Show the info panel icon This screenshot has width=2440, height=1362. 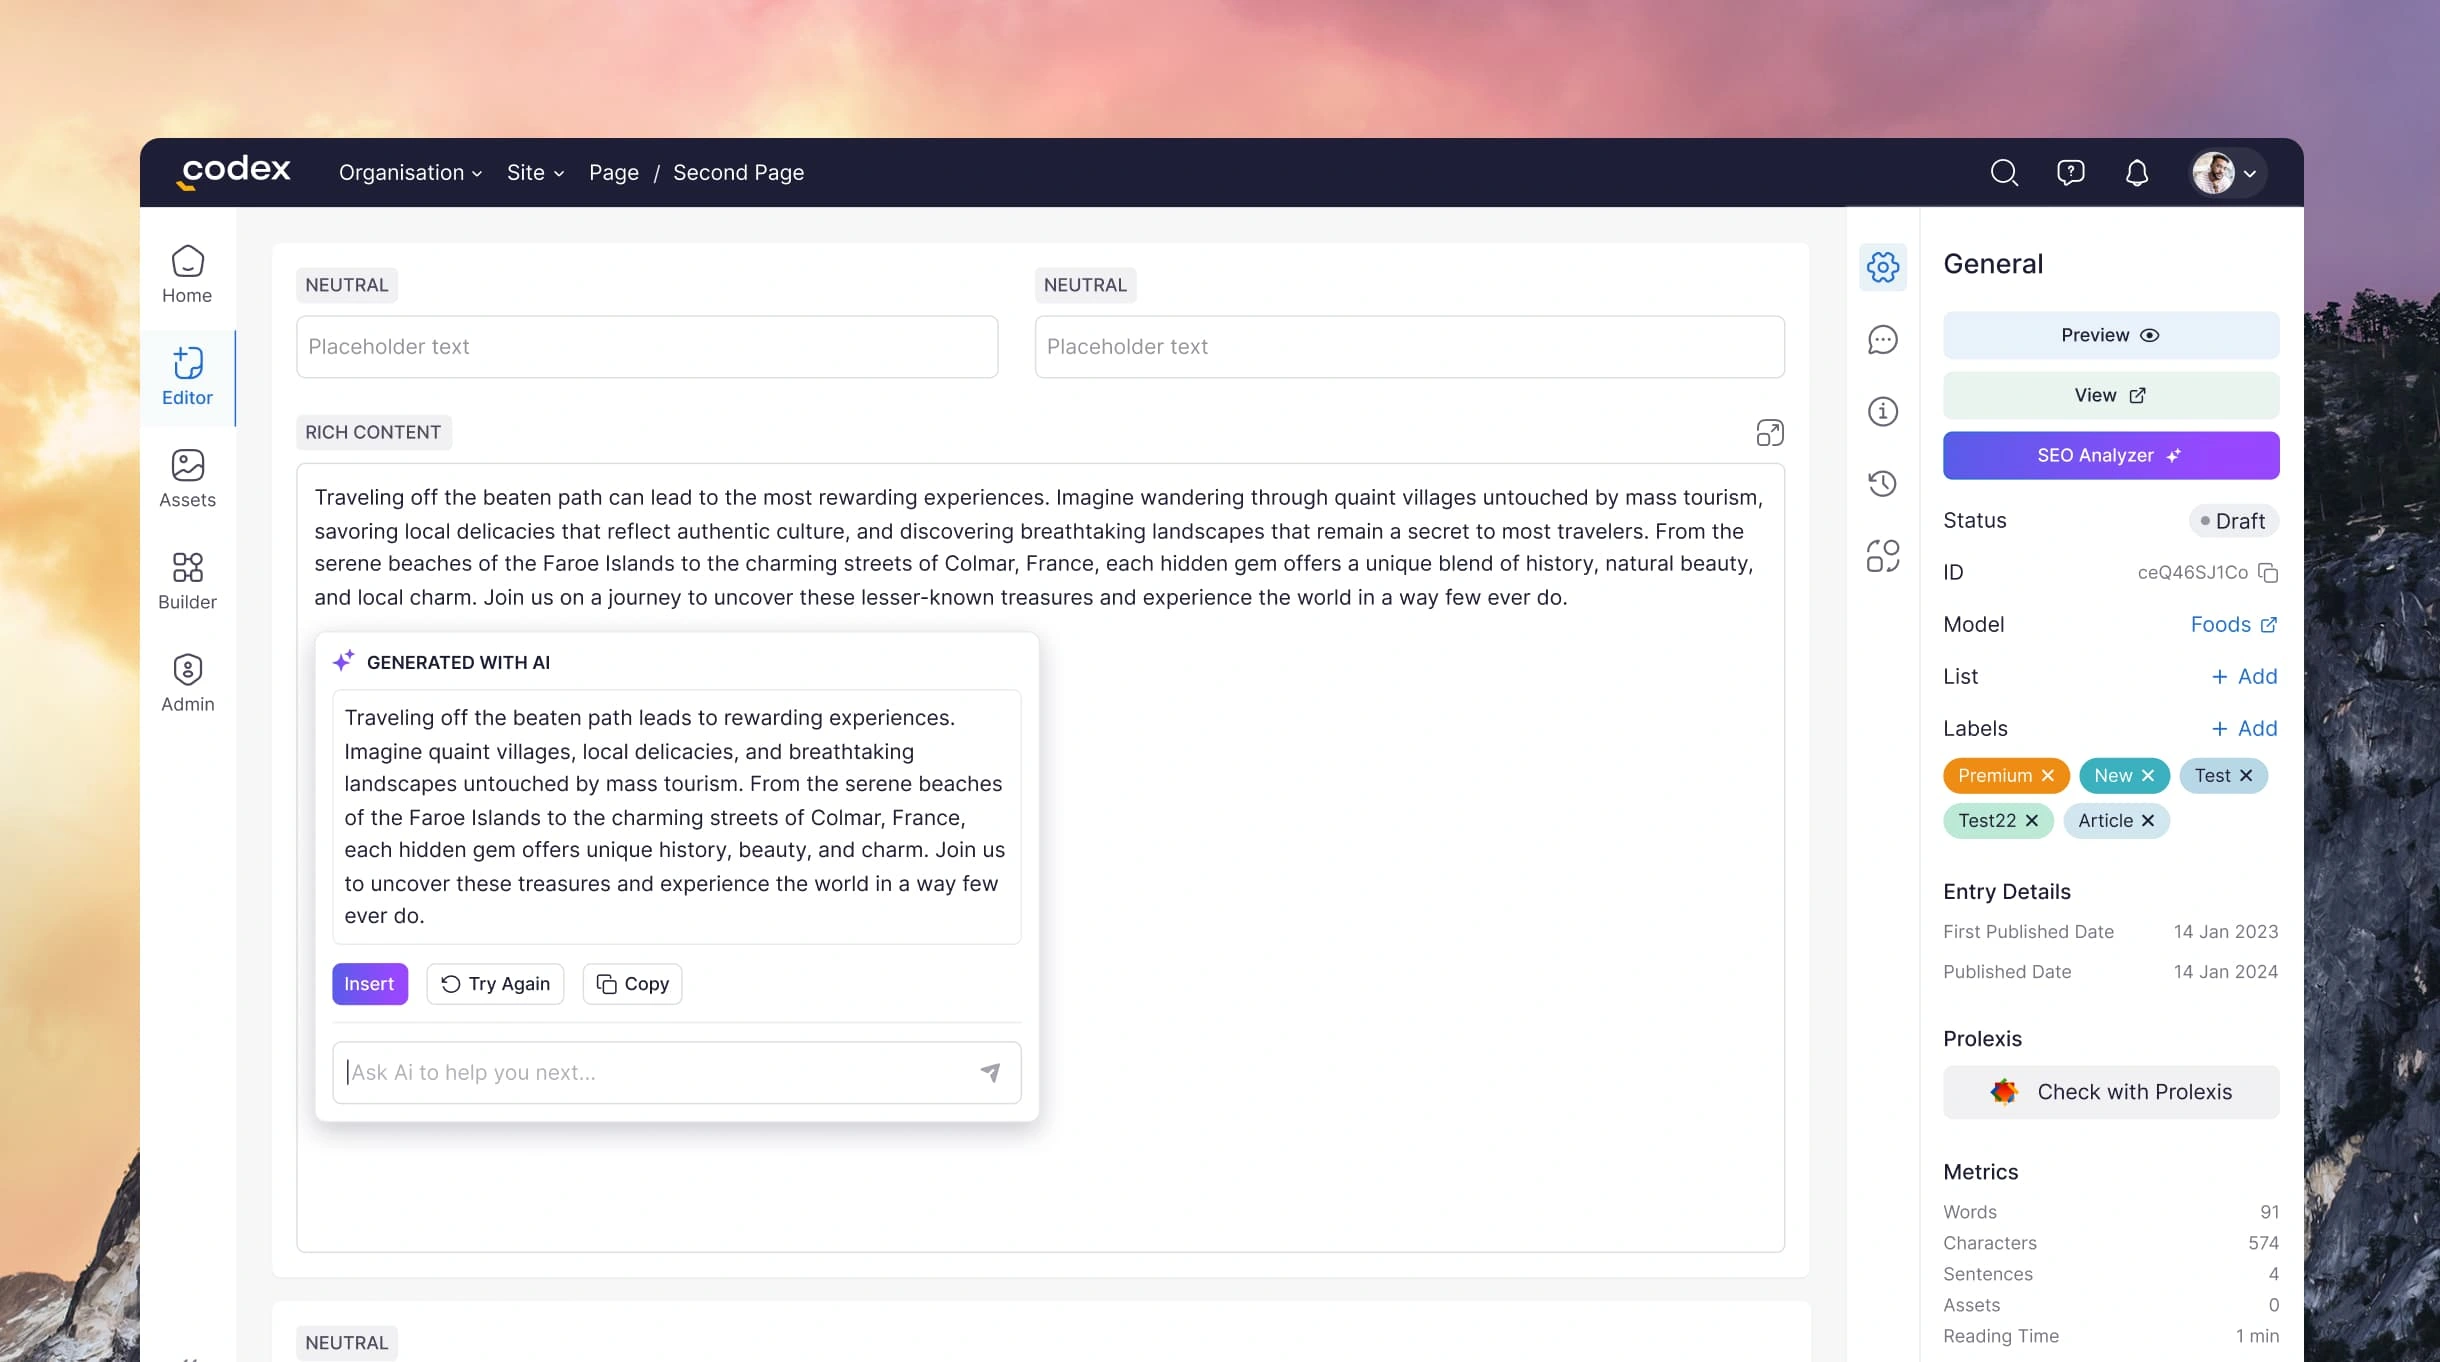point(1882,412)
